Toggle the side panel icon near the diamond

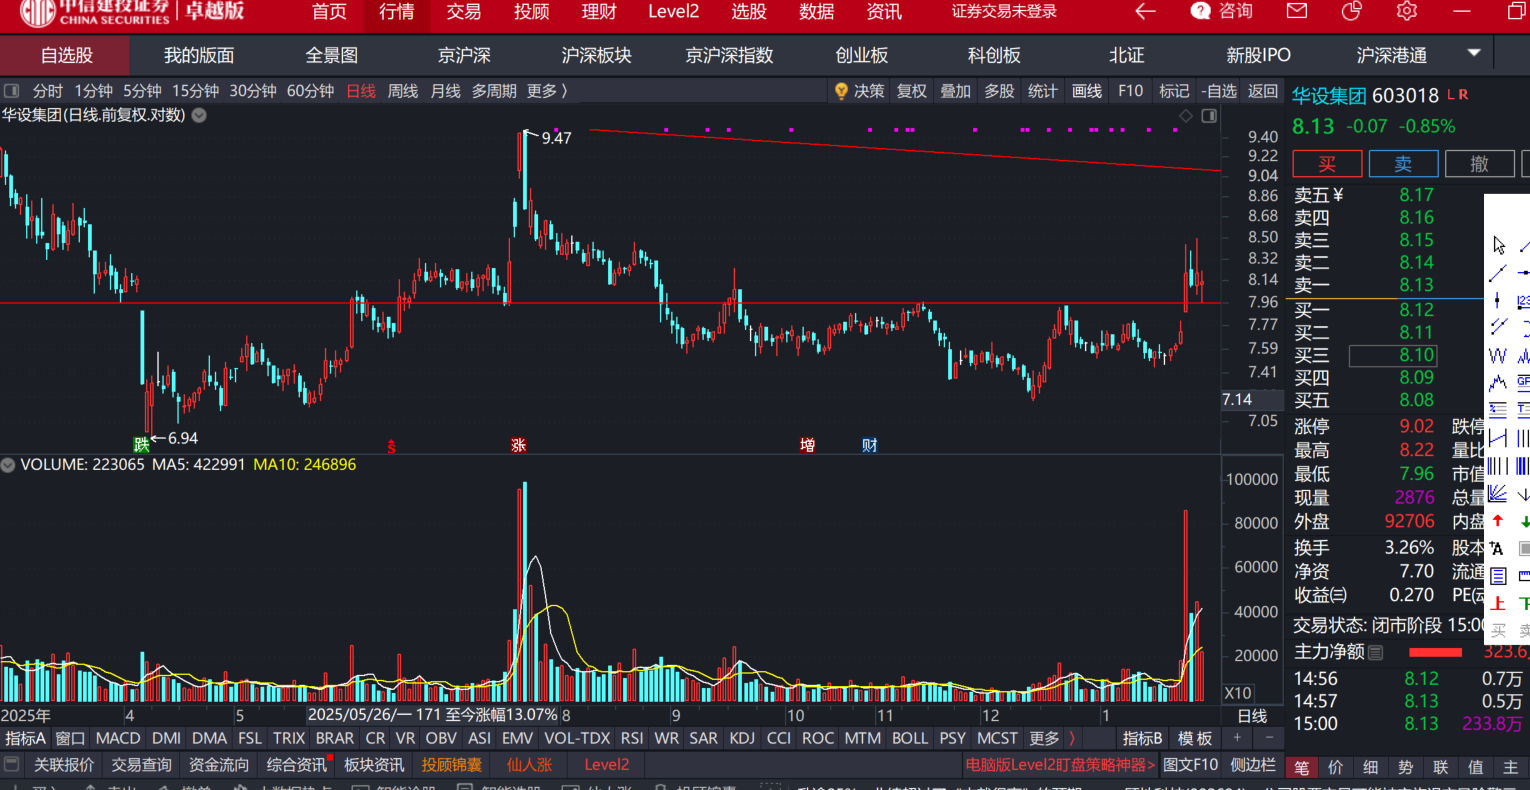coord(1208,116)
